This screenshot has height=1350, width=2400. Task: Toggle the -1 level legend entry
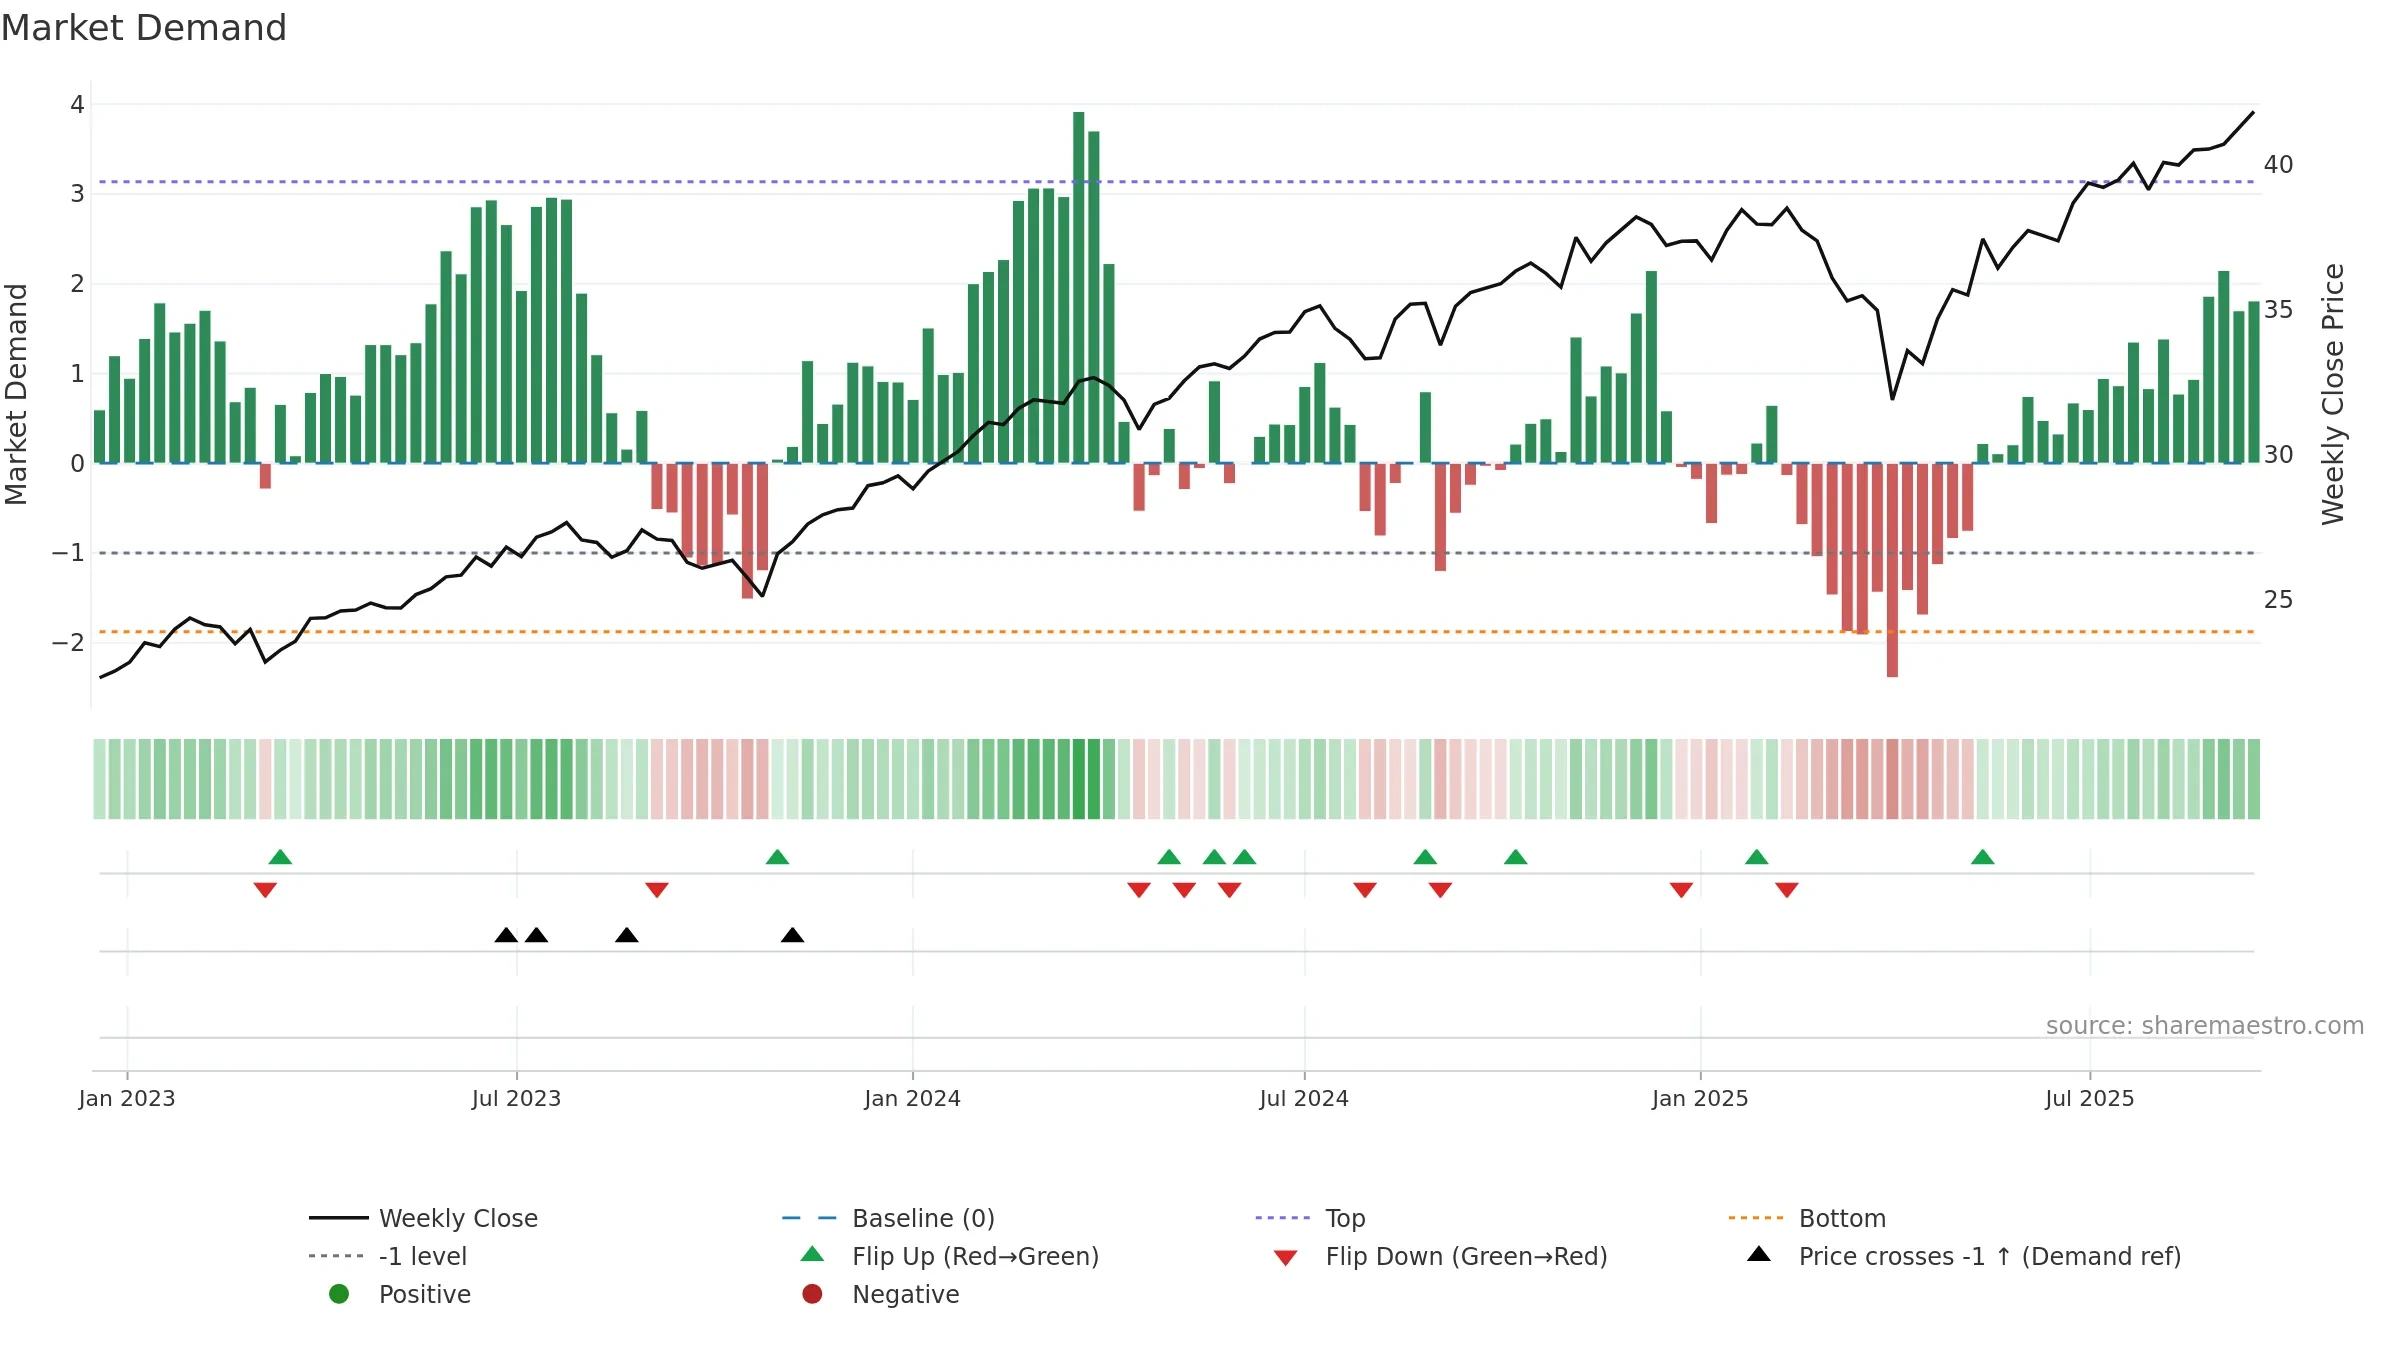(388, 1256)
